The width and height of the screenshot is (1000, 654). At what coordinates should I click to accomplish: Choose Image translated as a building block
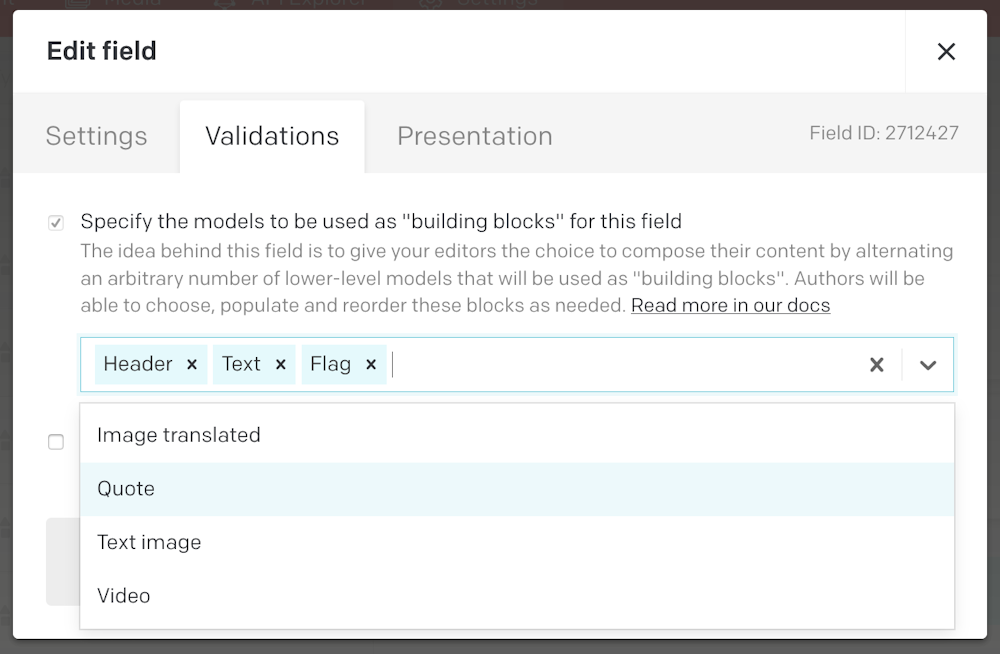pyautogui.click(x=178, y=434)
